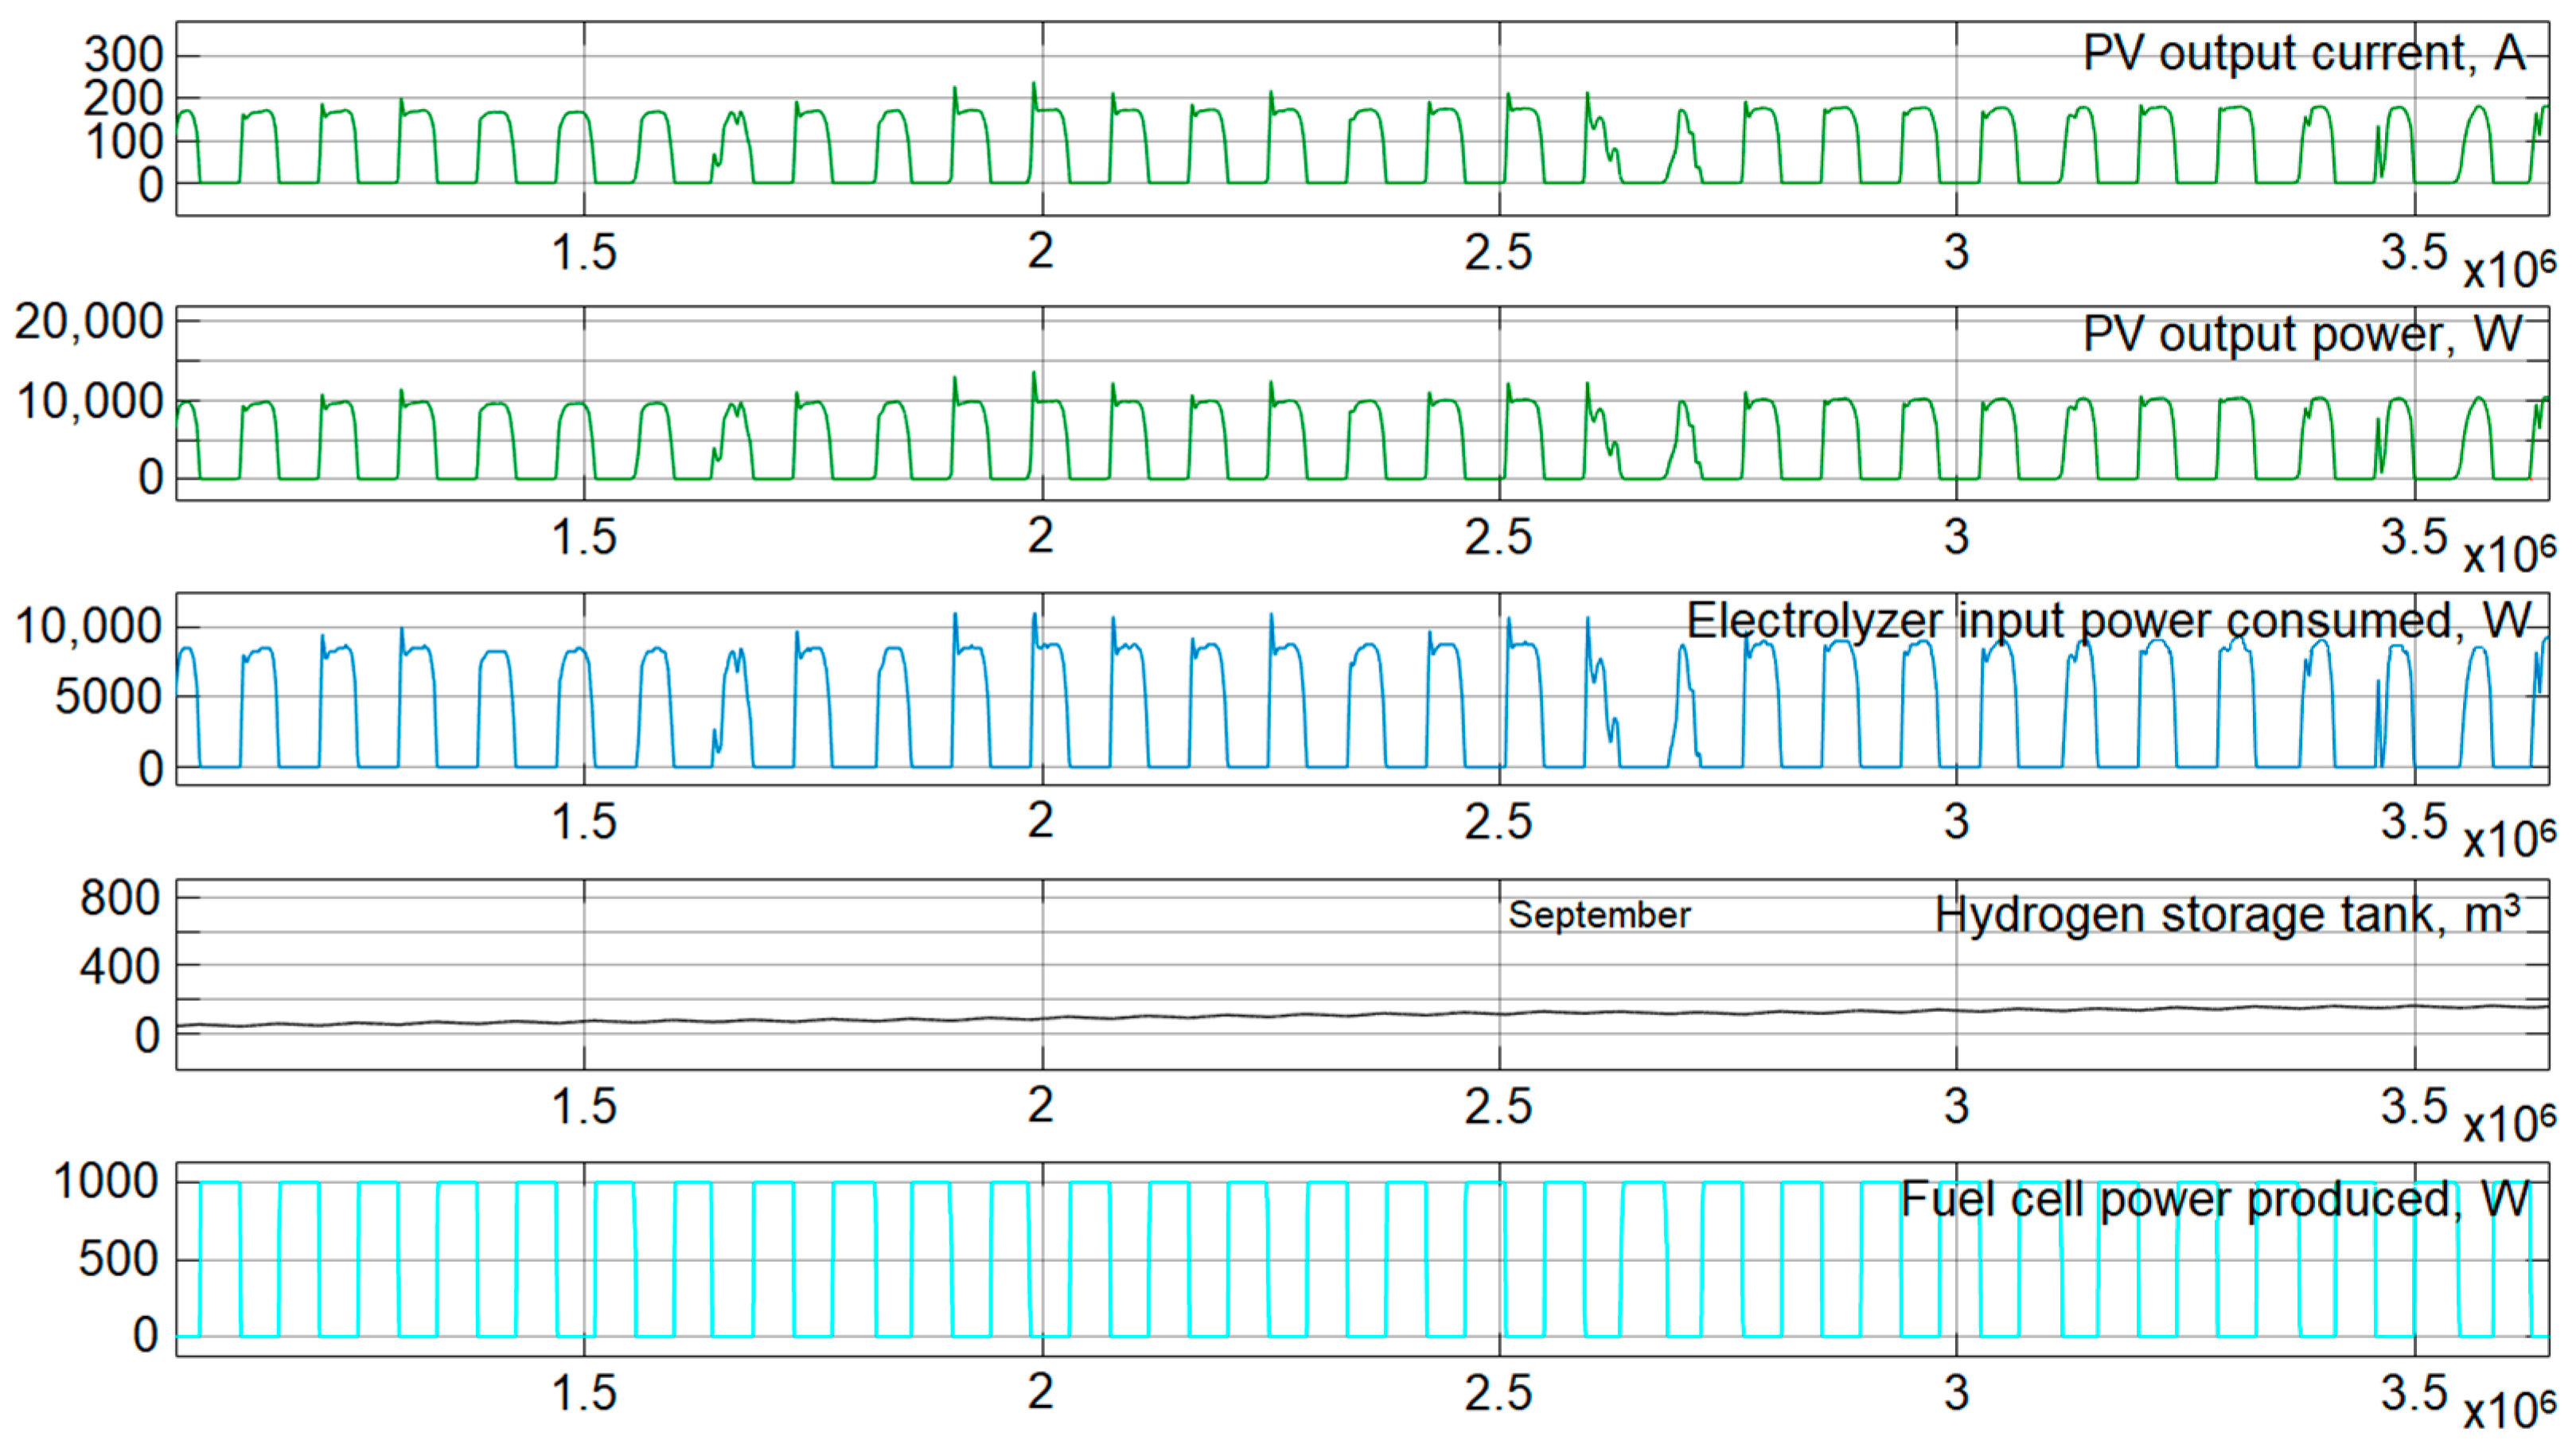This screenshot has width=2576, height=1444.
Task: Click the 3 x-axis label under the hydrogen plot
Action: point(1956,1106)
